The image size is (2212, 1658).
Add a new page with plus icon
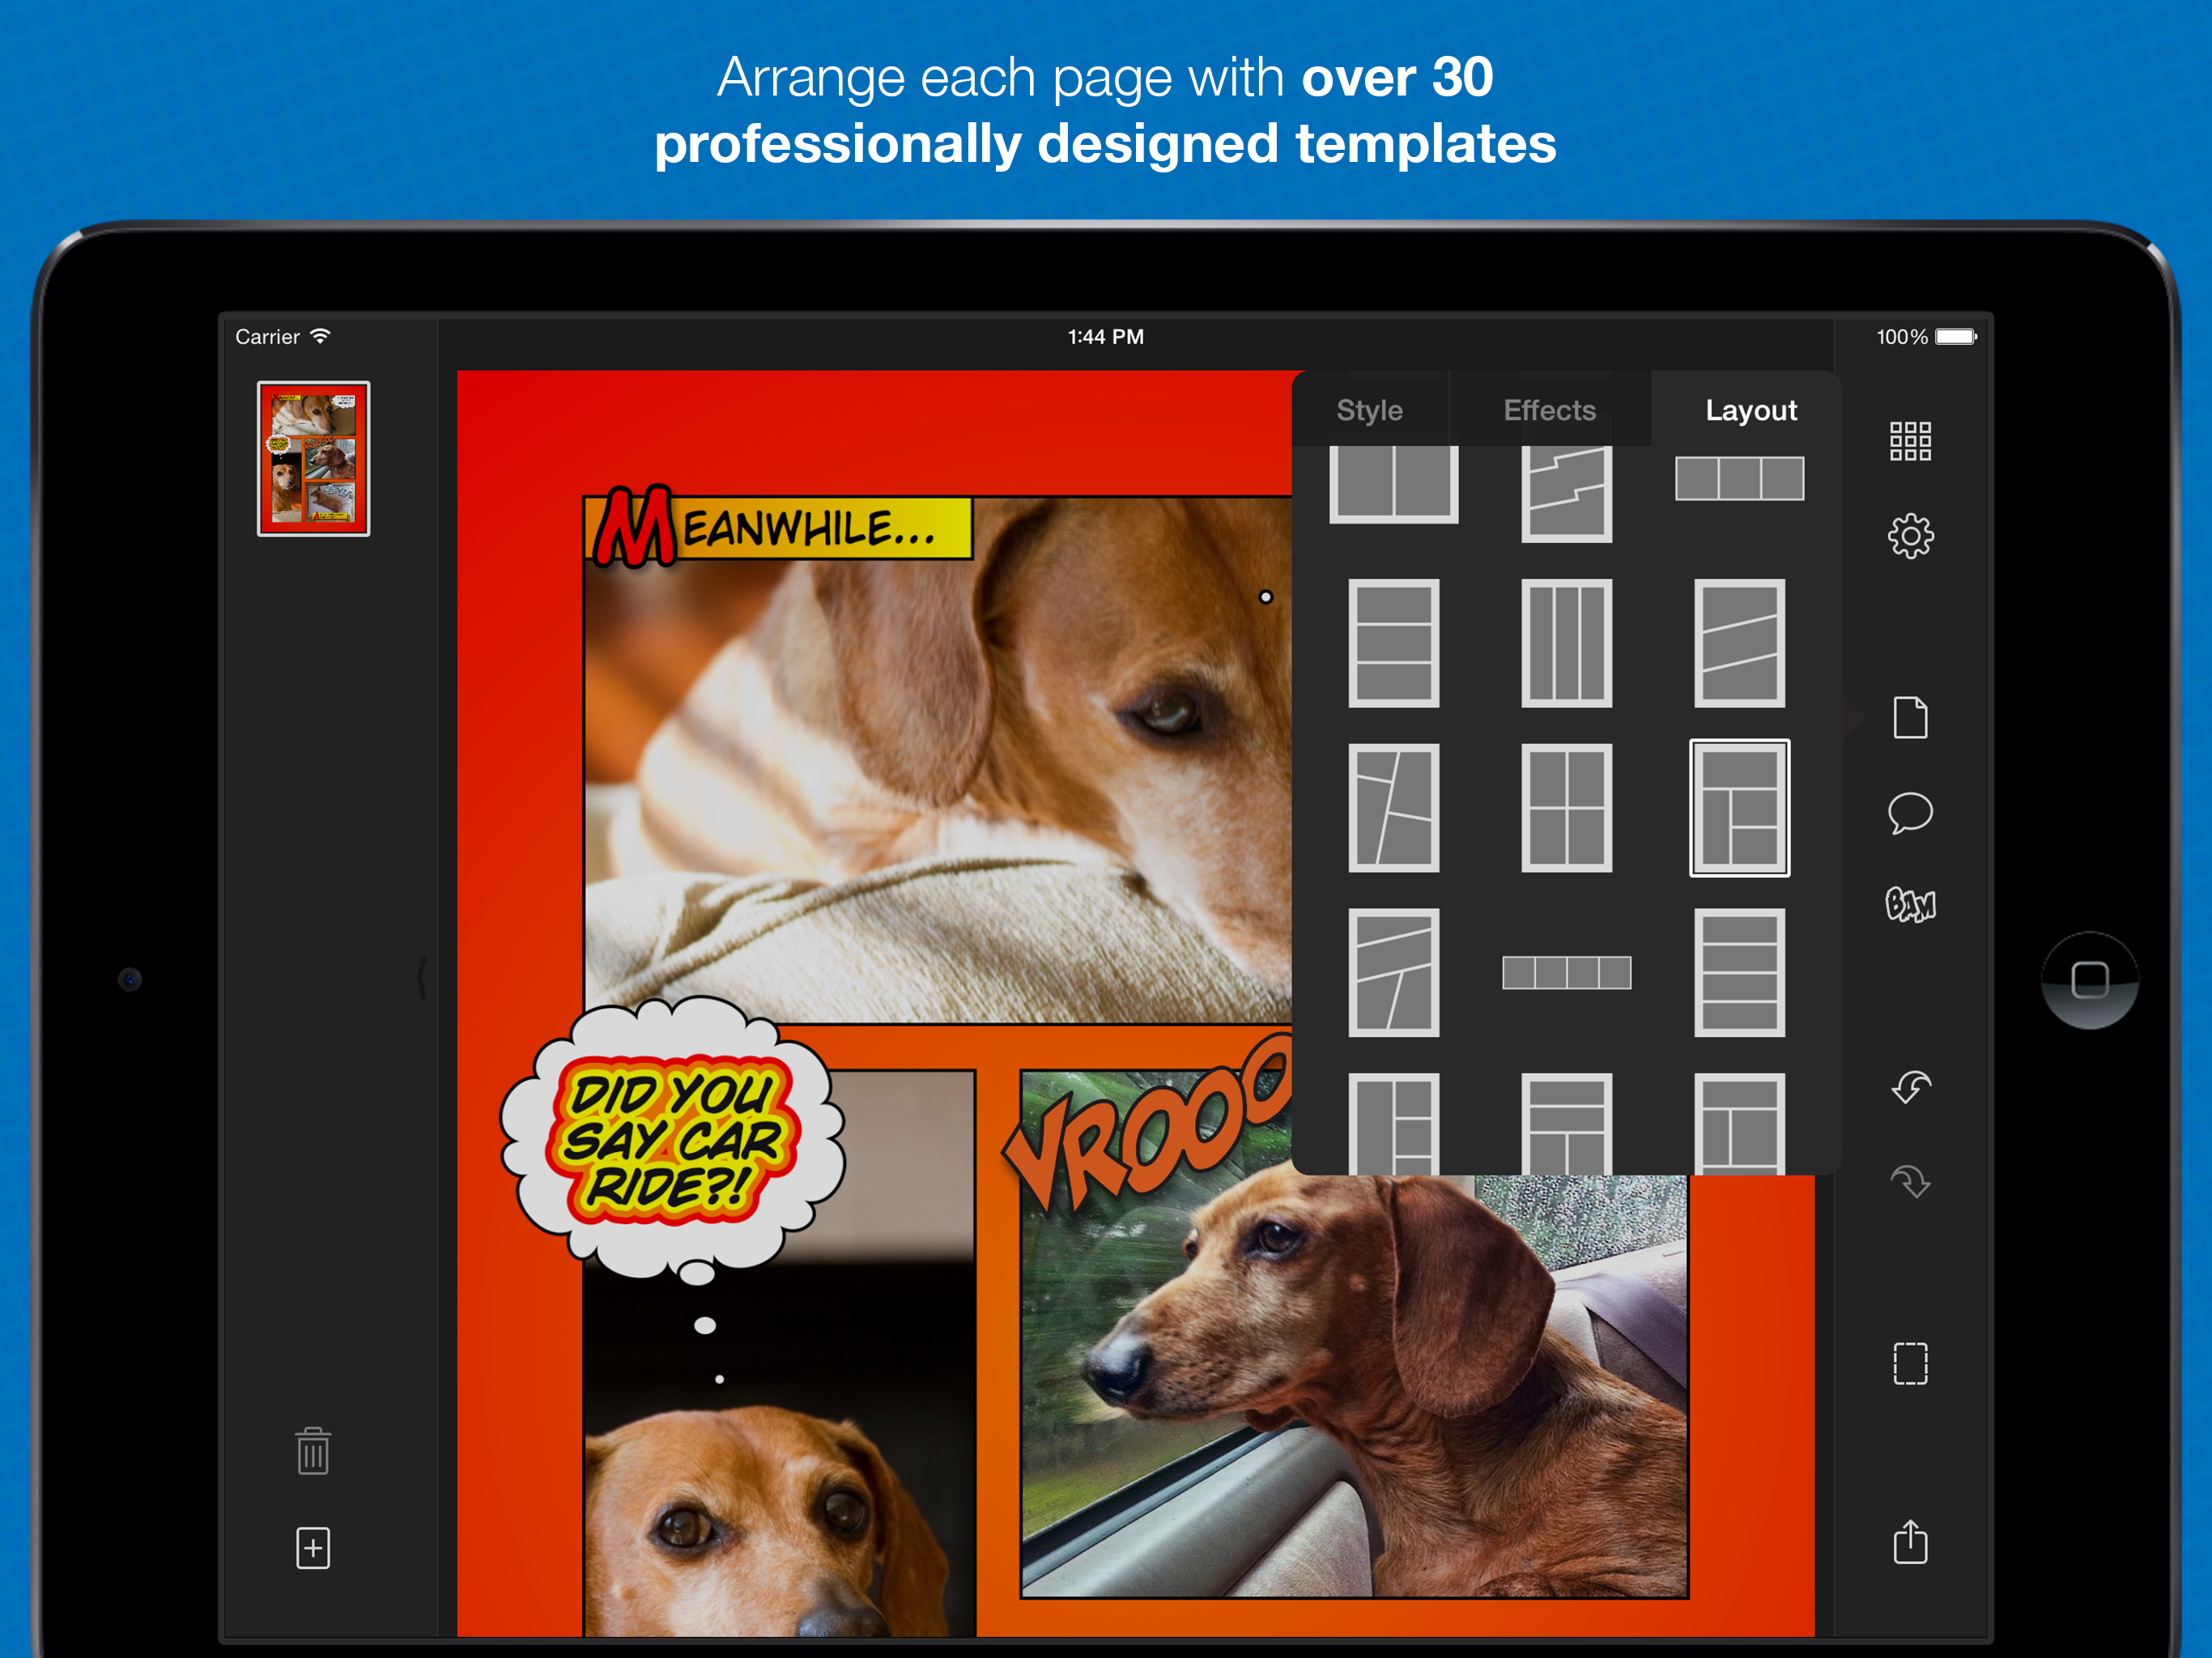point(313,1548)
